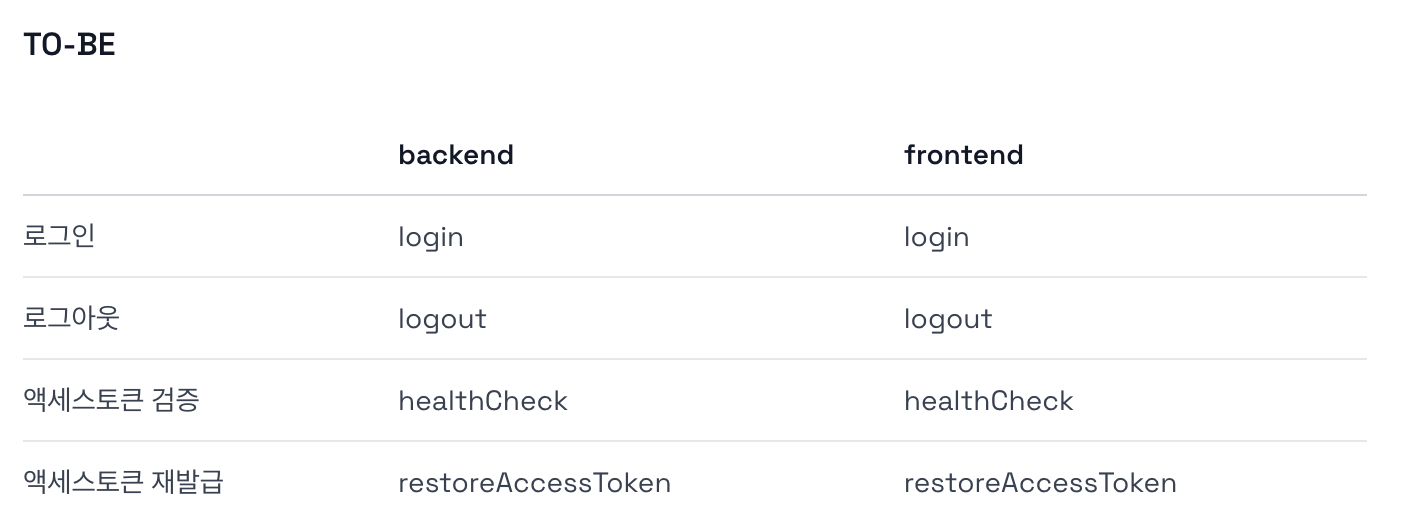The width and height of the screenshot is (1410, 532).
Task: Click the divider below the 액세스토큰 검증 row
Action: [694, 441]
